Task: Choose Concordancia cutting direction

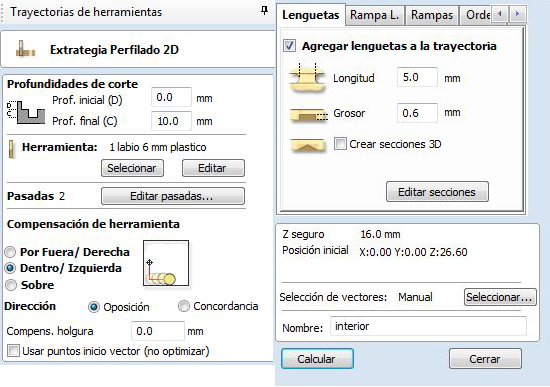Action: tap(183, 306)
